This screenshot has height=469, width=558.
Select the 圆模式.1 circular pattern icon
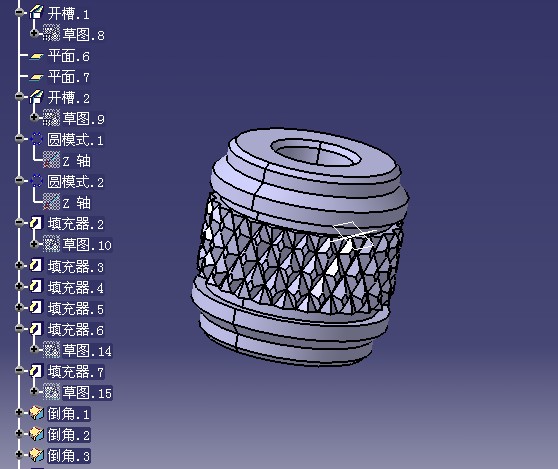36,139
